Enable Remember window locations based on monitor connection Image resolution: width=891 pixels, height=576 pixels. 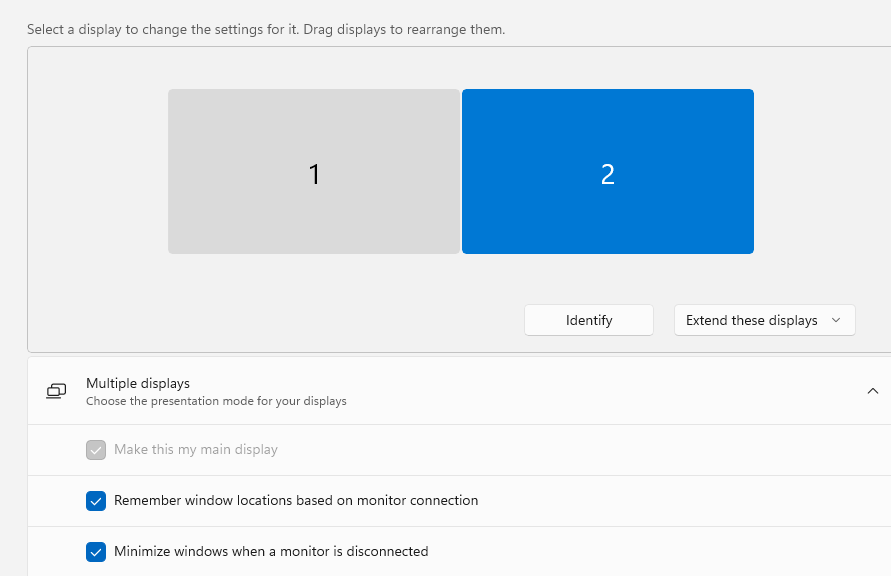tap(96, 500)
